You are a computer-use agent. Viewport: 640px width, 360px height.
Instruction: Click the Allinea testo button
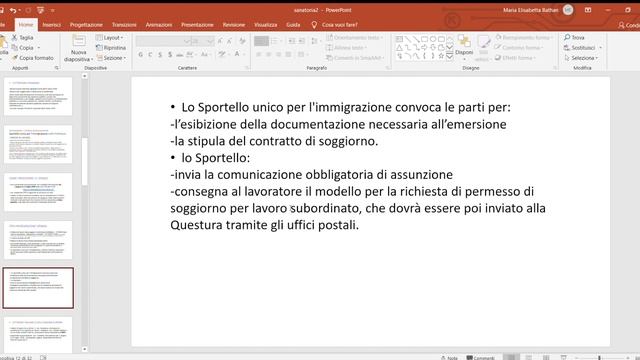point(346,48)
